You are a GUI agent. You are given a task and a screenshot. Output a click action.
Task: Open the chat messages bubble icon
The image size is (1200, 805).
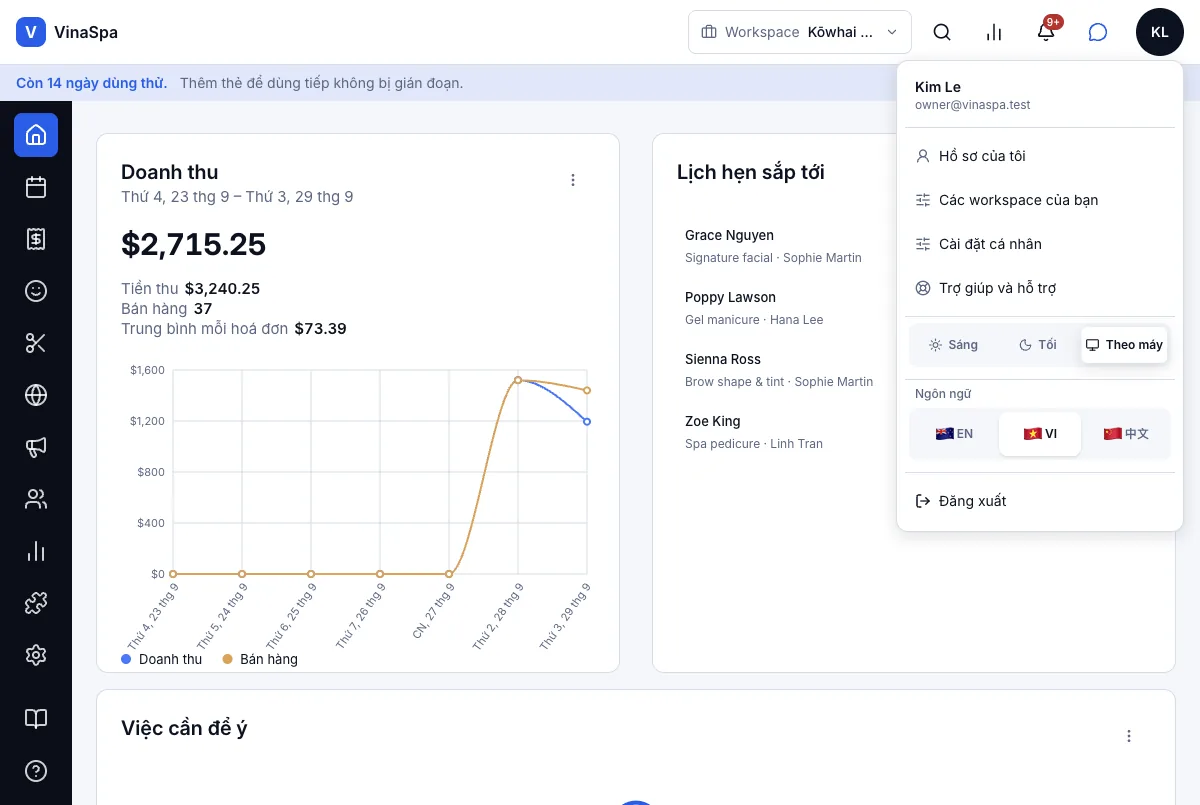[x=1098, y=32]
